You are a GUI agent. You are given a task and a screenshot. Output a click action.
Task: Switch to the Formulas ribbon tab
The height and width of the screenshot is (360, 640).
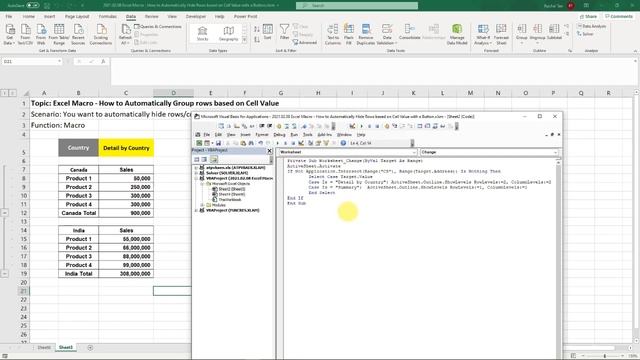pyautogui.click(x=107, y=16)
